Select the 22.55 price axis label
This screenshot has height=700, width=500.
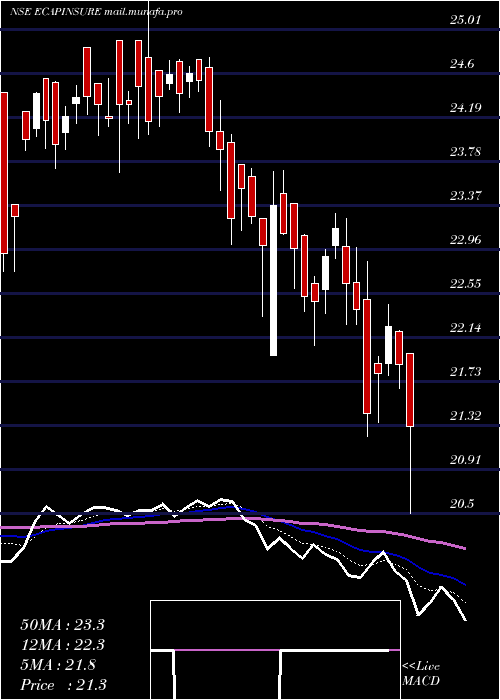(x=467, y=283)
